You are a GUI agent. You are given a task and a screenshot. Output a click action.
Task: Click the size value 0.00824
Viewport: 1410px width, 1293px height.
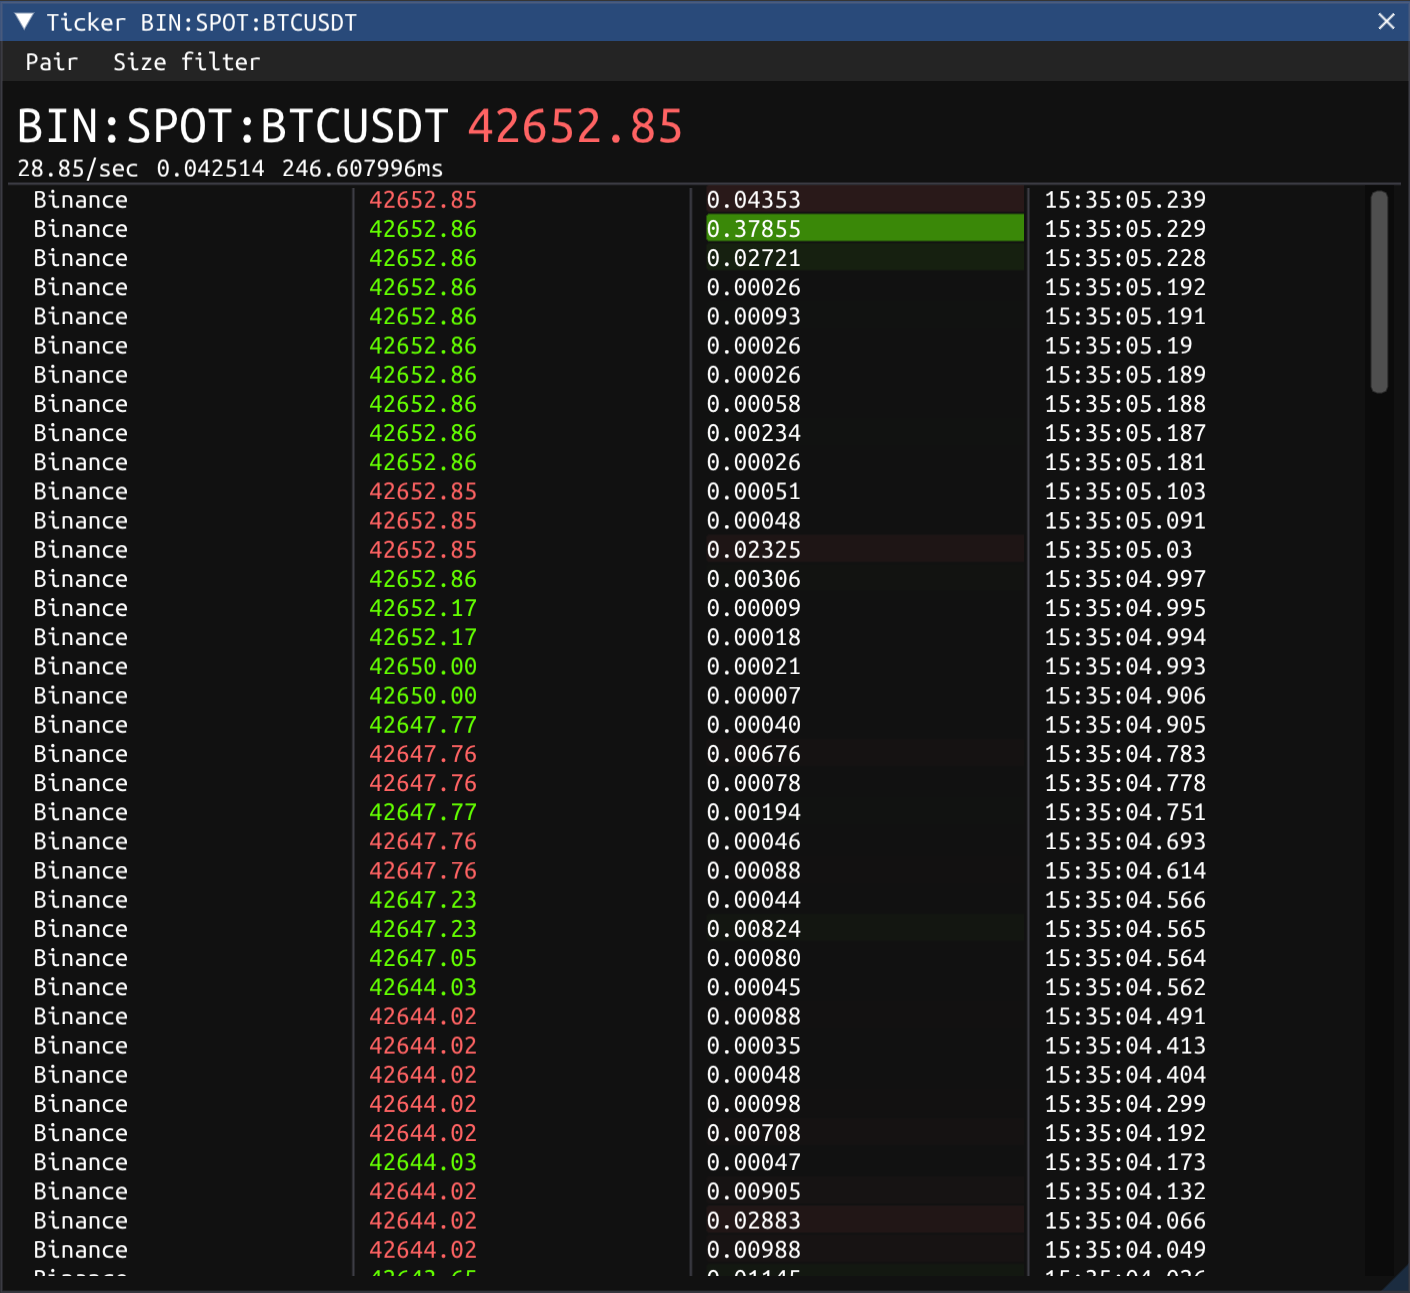click(x=754, y=929)
